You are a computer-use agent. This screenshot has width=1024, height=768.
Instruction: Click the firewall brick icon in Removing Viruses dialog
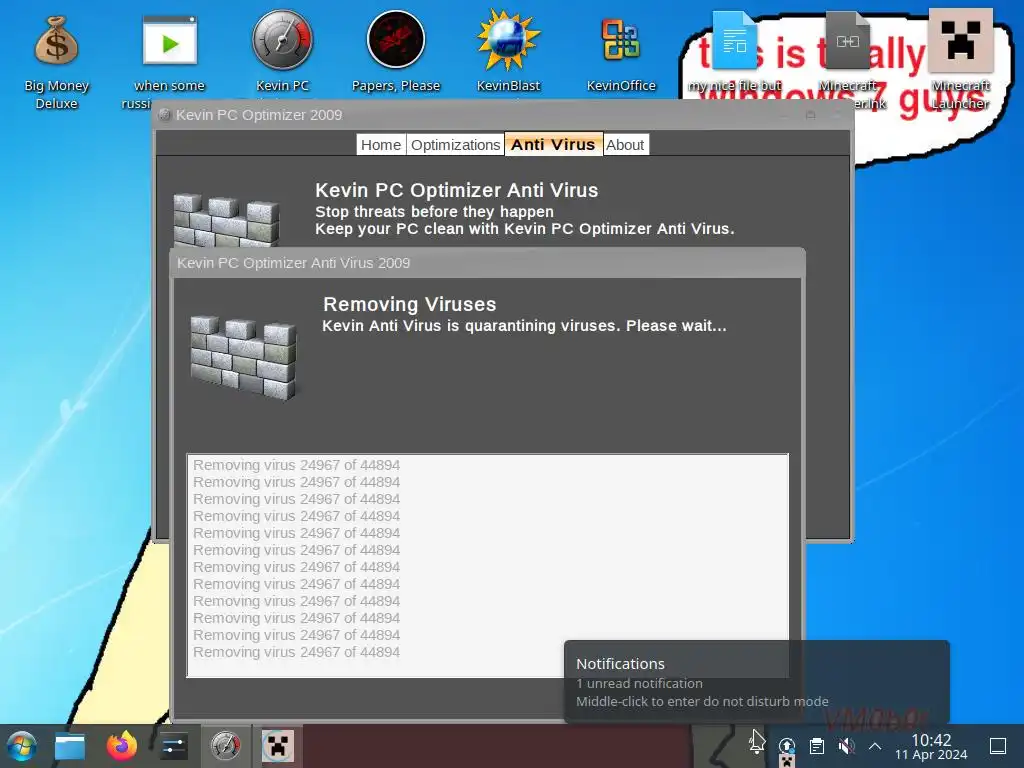(x=243, y=357)
